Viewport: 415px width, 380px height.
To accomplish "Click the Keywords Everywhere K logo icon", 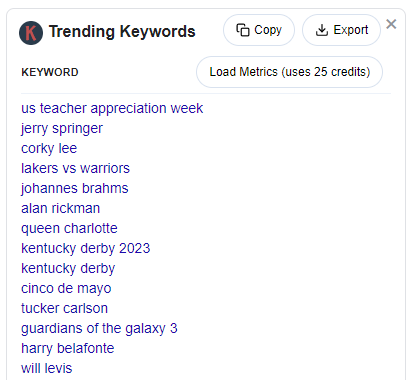I will (x=31, y=33).
